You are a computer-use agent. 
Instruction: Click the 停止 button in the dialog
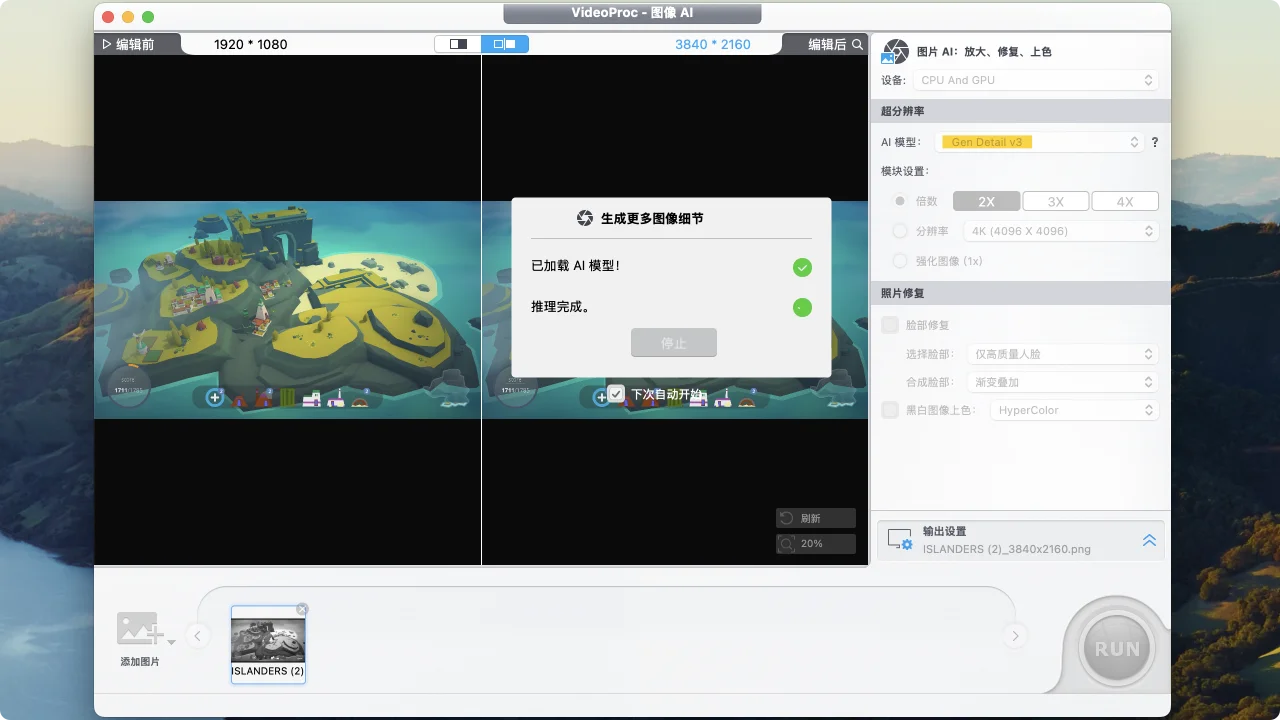pyautogui.click(x=674, y=343)
